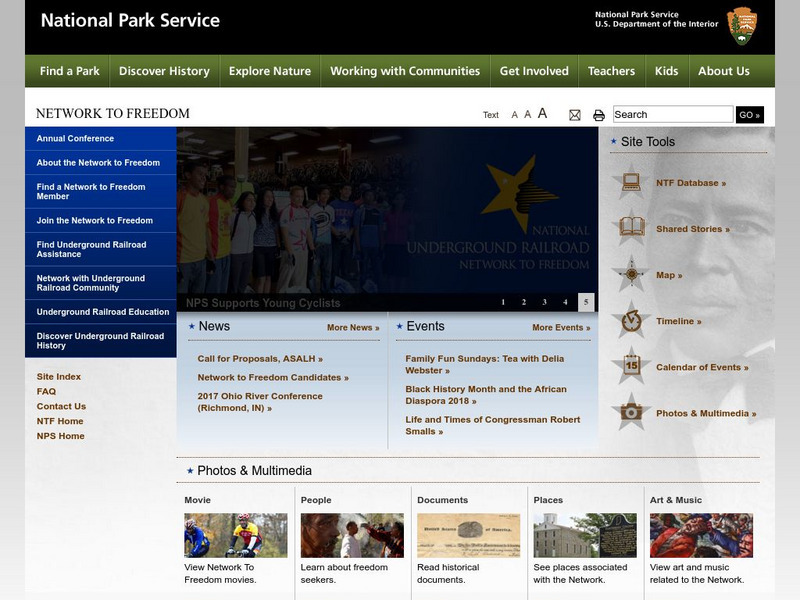Image resolution: width=800 pixels, height=600 pixels.
Task: Click the Calendar of Events text link
Action: coord(702,367)
